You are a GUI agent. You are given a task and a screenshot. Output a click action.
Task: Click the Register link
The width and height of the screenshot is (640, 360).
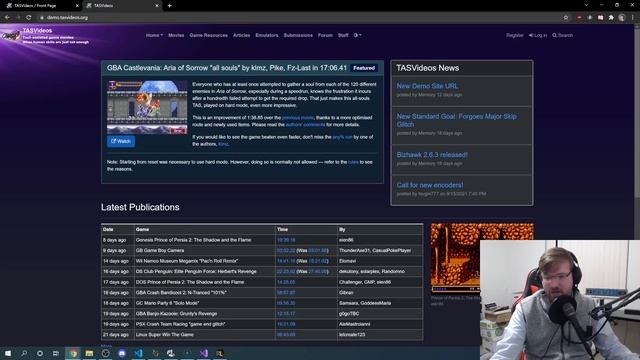coord(515,36)
